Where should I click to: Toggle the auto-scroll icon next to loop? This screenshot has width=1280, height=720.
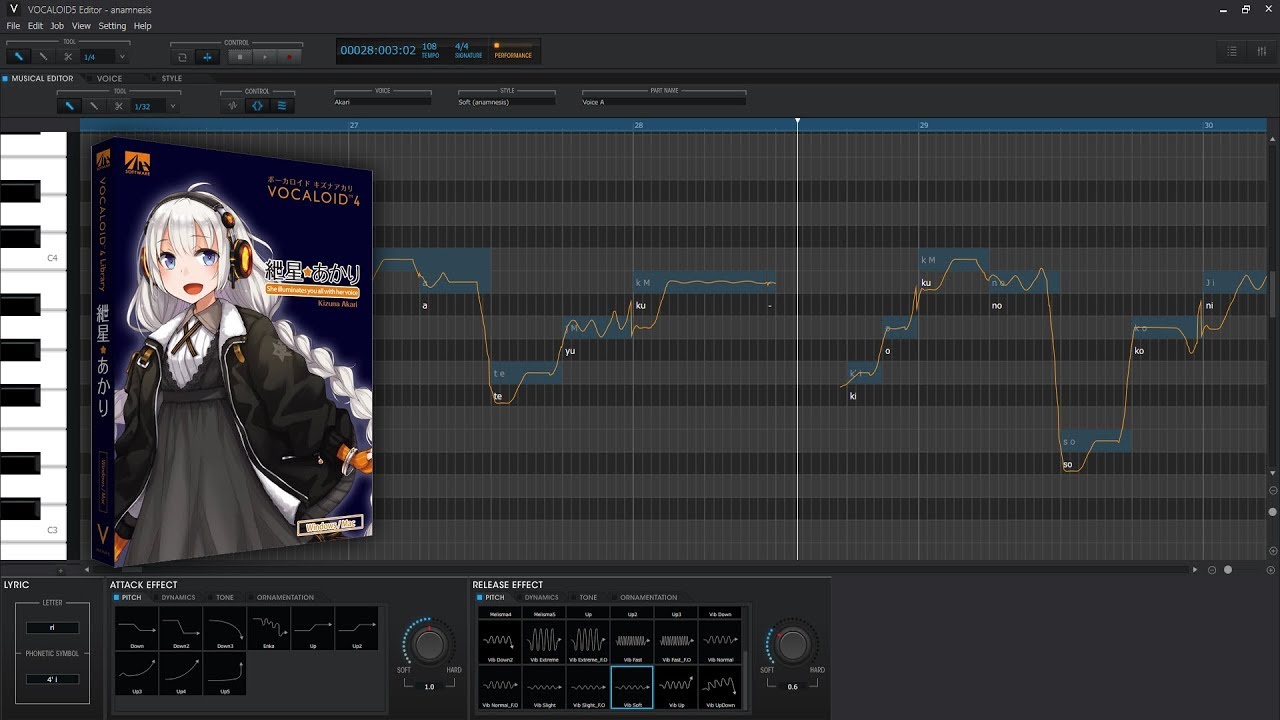point(208,57)
